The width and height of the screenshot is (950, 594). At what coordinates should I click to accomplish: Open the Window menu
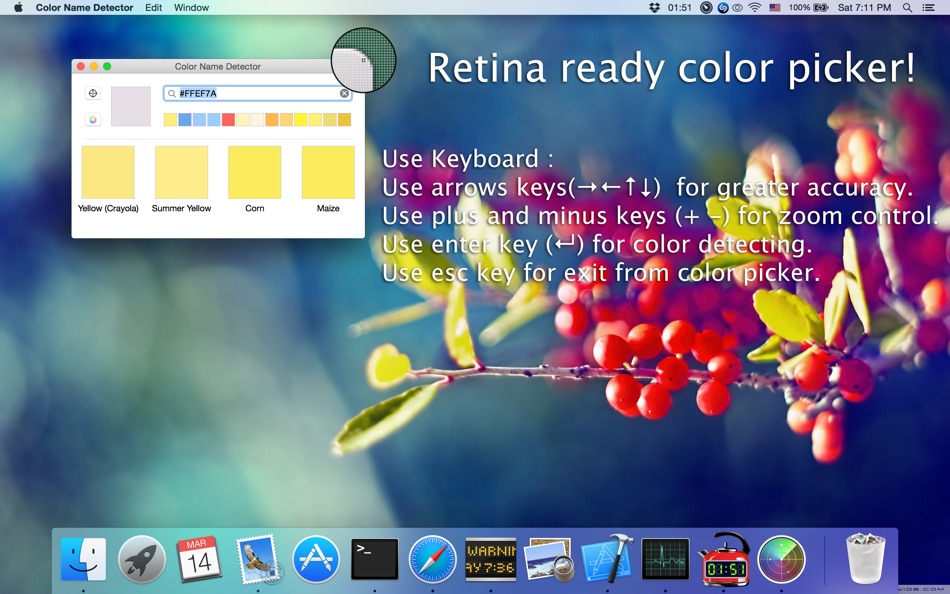191,7
